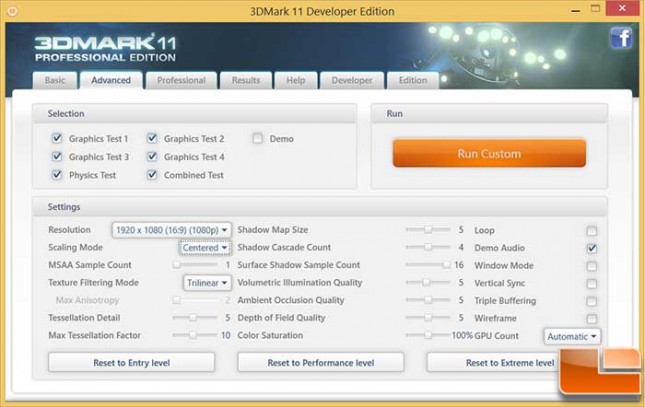Adjust the Tessellation Detail slider
Viewport: 645px width, 407px height.
coord(193,317)
